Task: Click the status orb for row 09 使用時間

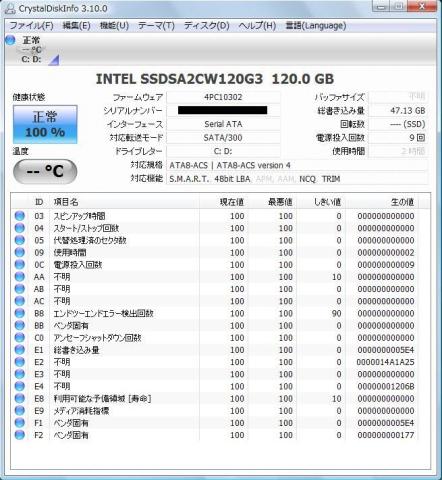Action: coord(20,252)
